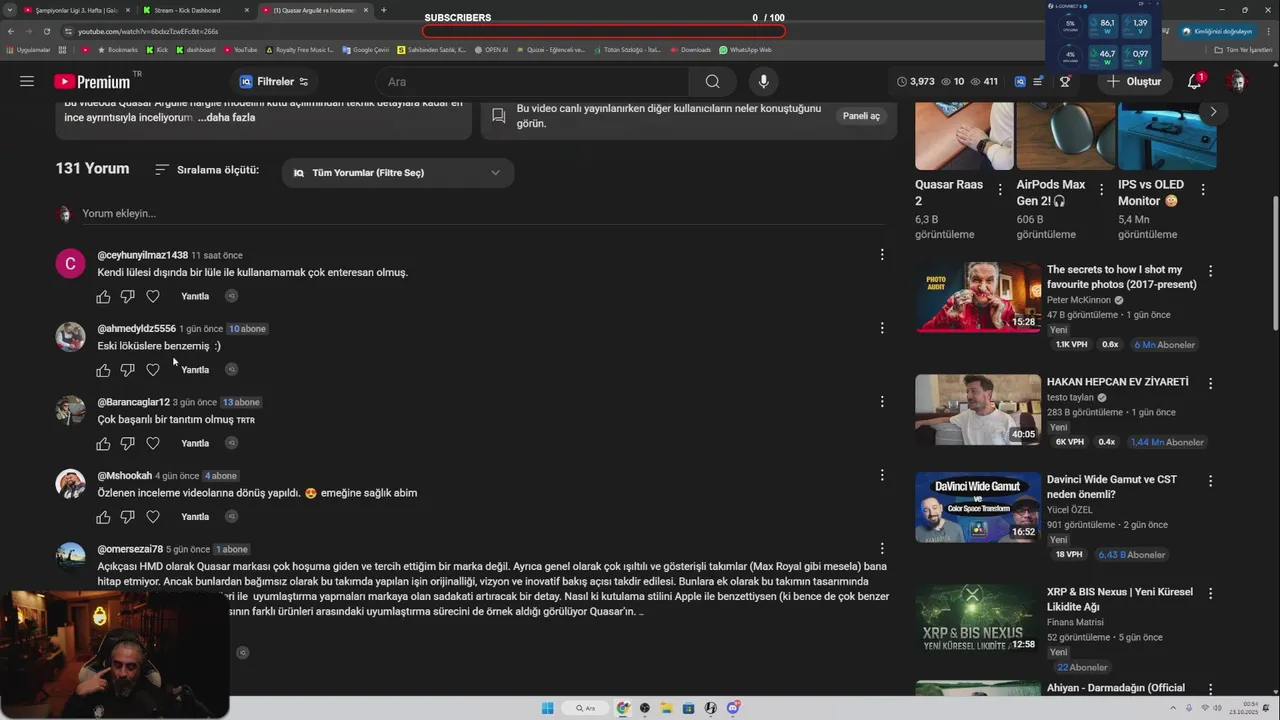Open the notifications bell
The image size is (1280, 720).
pyautogui.click(x=1194, y=81)
